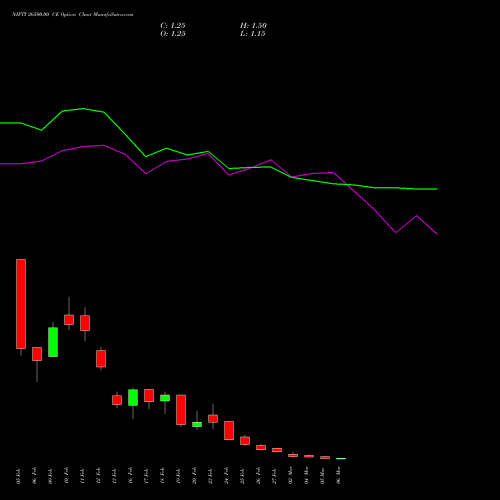Select the low value L: 1.15
This screenshot has width=500, height=500.
click(253, 34)
